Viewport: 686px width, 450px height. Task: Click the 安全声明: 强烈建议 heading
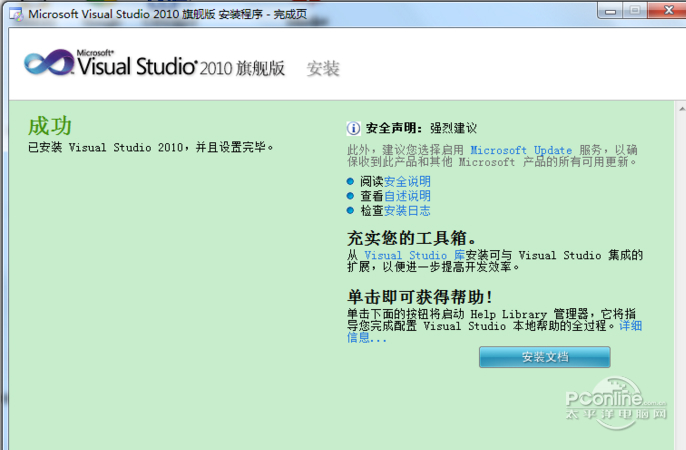421,128
